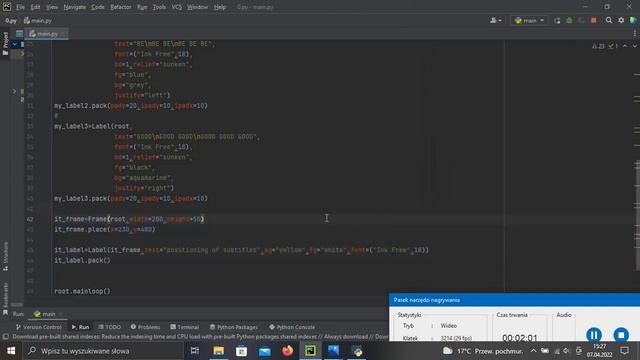Image resolution: width=640 pixels, height=360 pixels.
Task: Click the red Stop button
Action: pyautogui.click(x=594, y=20)
